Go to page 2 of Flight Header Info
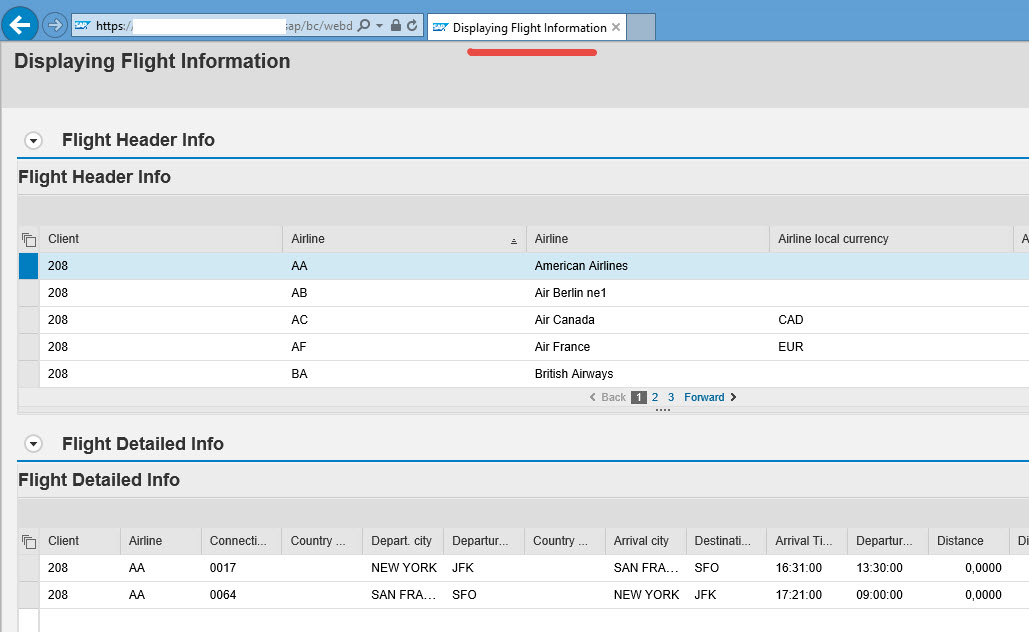 tap(654, 397)
